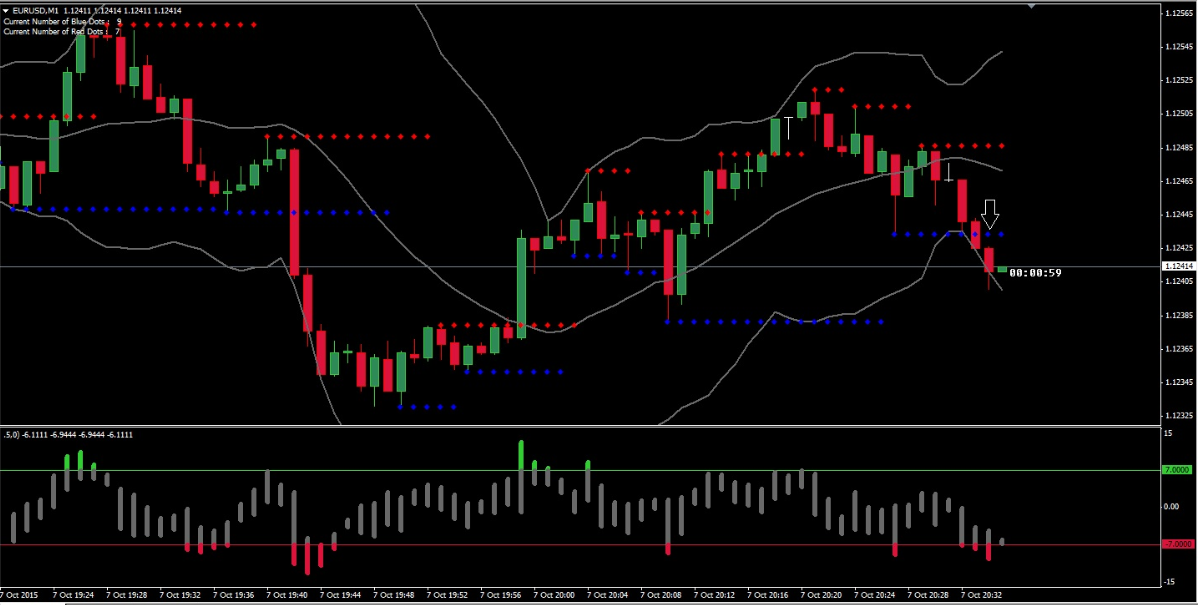Click the oscillator scale label 15
1198x605 pixels.
[x=1168, y=434]
